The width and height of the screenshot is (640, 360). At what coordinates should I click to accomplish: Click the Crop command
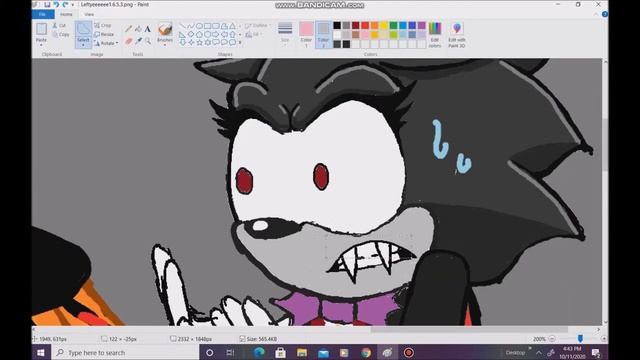[x=103, y=26]
